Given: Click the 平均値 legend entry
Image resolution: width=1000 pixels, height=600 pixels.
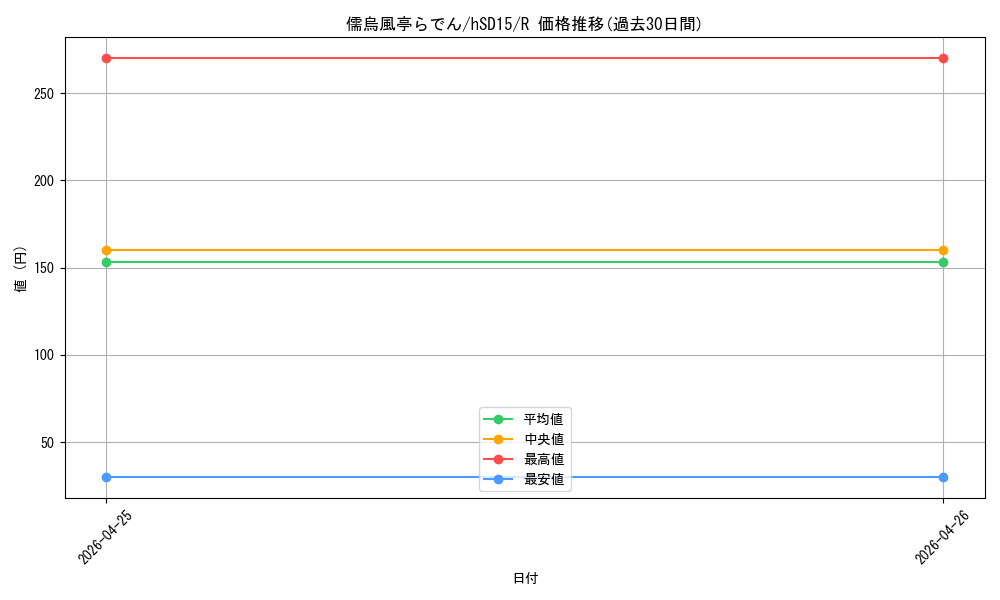Looking at the screenshot, I should click(x=524, y=419).
